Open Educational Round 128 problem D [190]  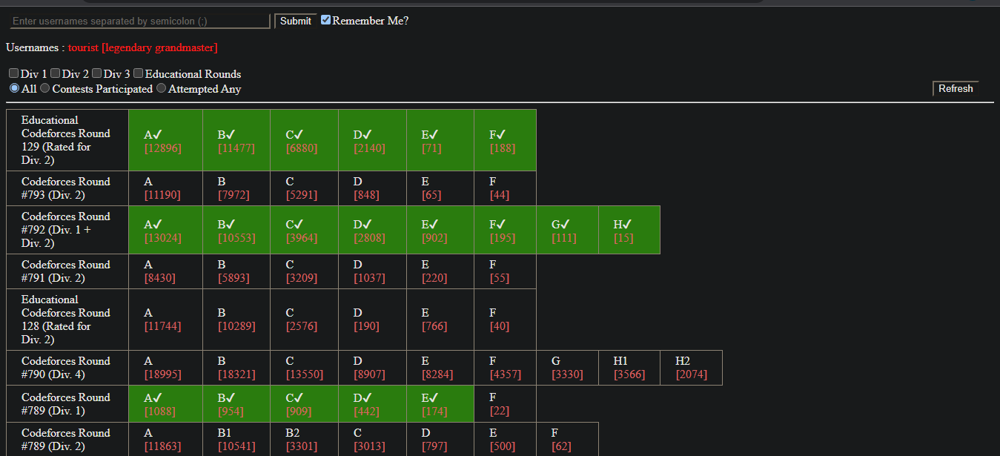pyautogui.click(x=372, y=320)
